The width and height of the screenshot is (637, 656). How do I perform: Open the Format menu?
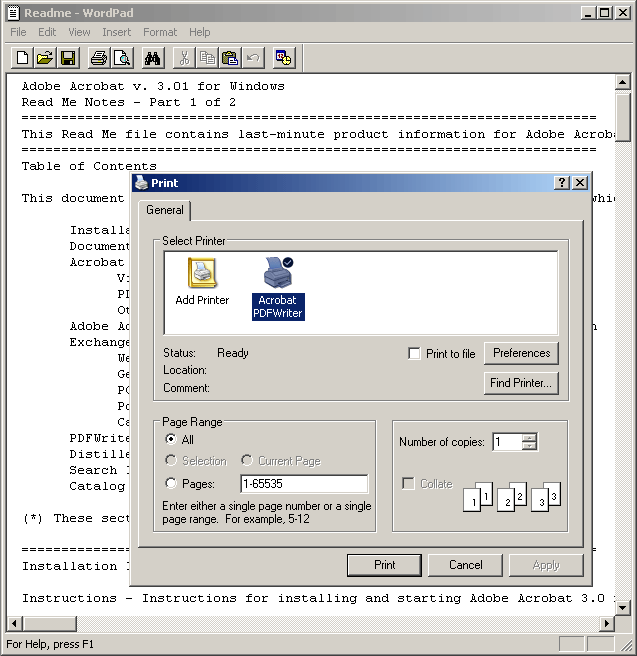[x=160, y=32]
